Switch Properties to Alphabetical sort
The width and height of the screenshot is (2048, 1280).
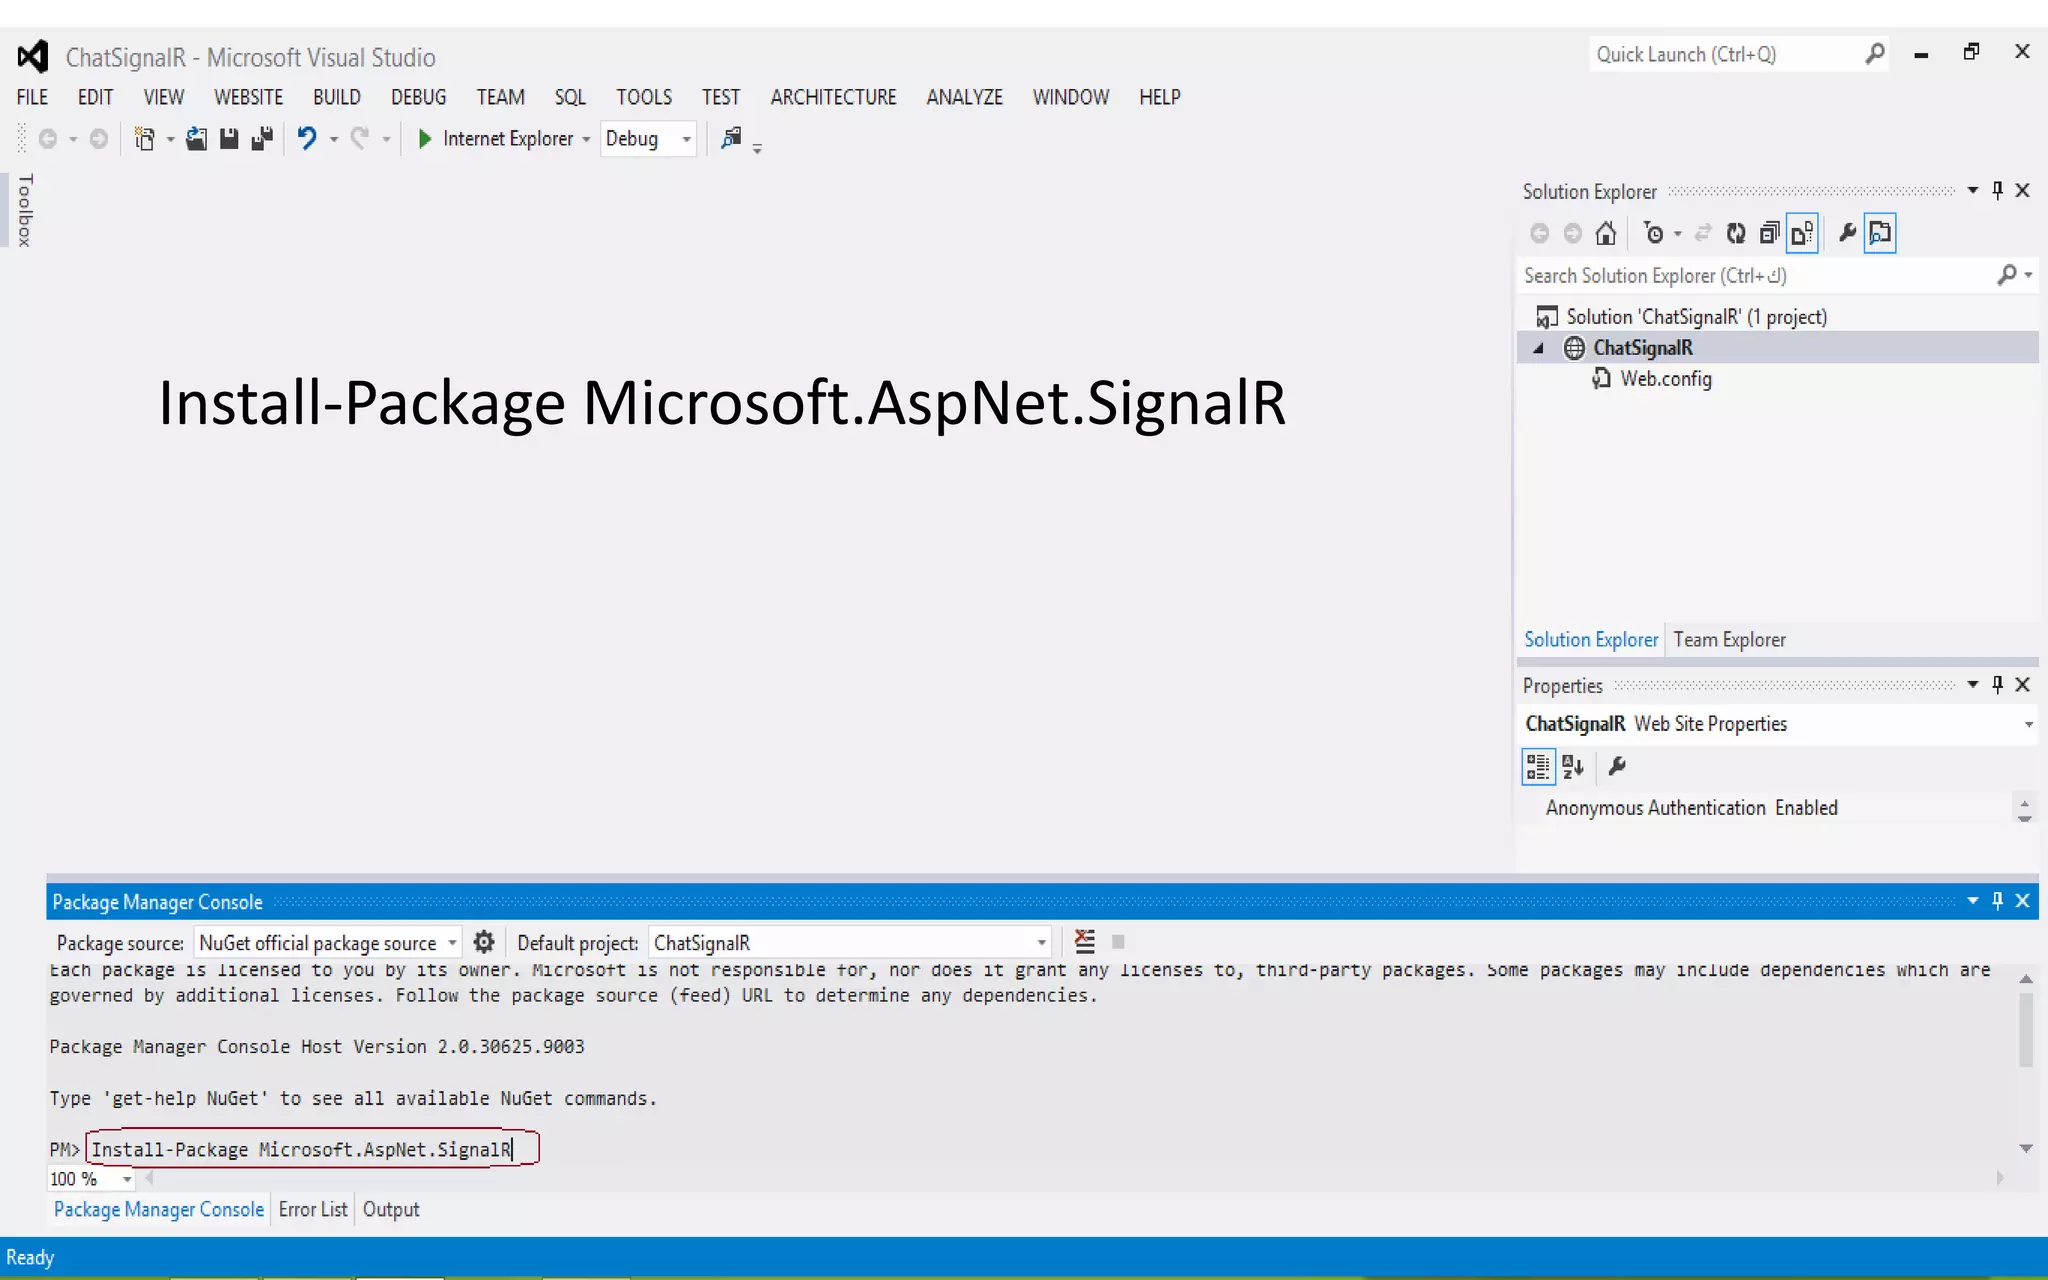tap(1573, 767)
